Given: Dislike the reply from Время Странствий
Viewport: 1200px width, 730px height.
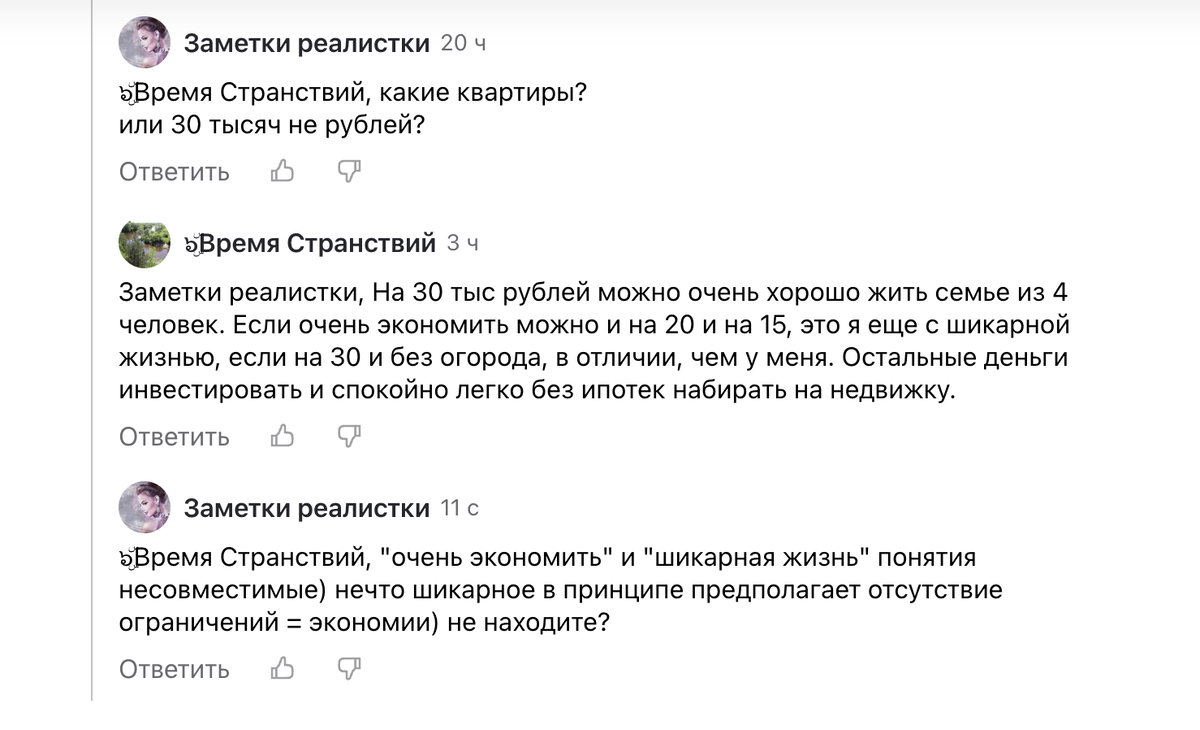Looking at the screenshot, I should tap(346, 436).
